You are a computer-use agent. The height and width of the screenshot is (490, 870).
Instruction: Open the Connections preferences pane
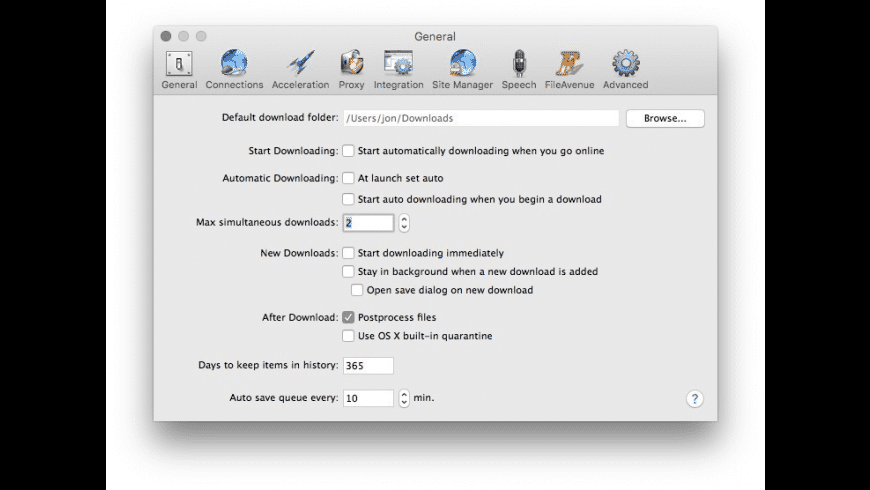point(234,70)
